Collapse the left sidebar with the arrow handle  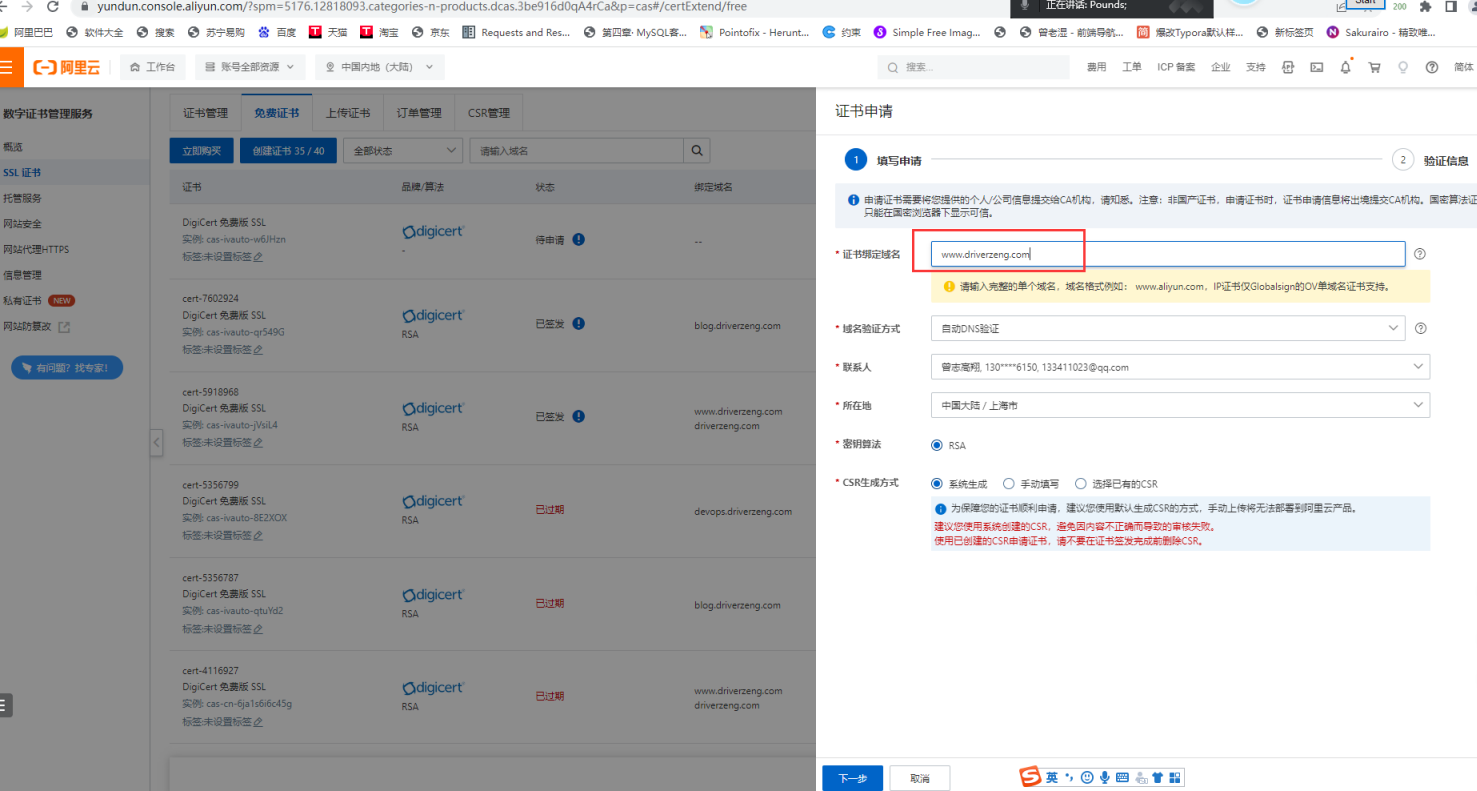pyautogui.click(x=156, y=443)
